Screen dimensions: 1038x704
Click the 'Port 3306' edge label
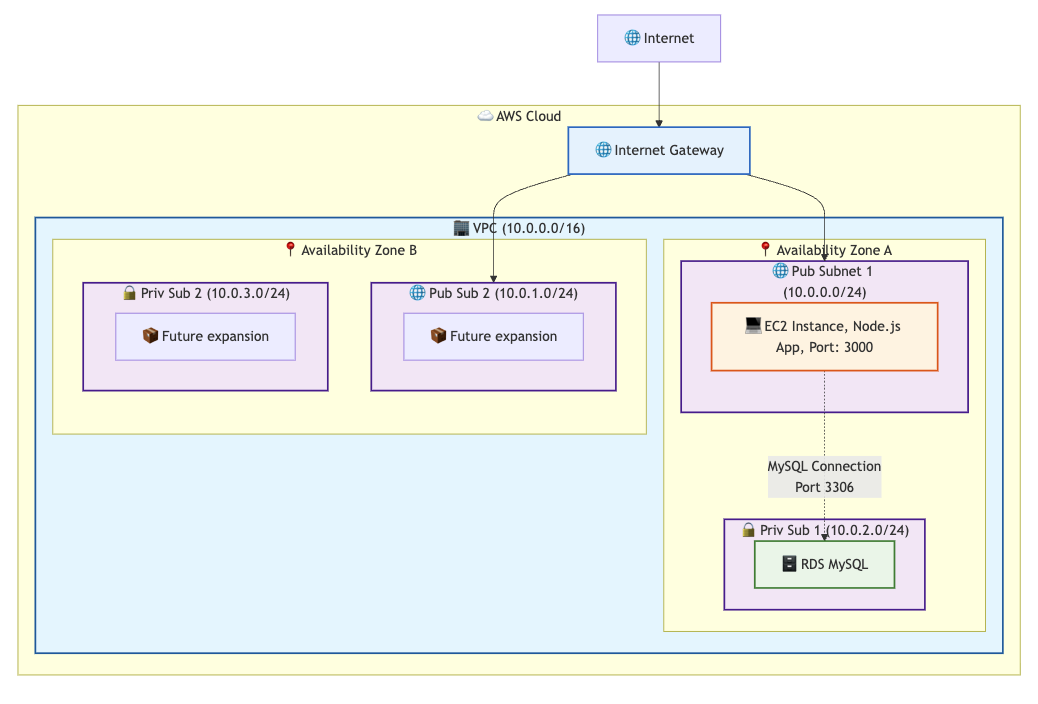click(824, 487)
